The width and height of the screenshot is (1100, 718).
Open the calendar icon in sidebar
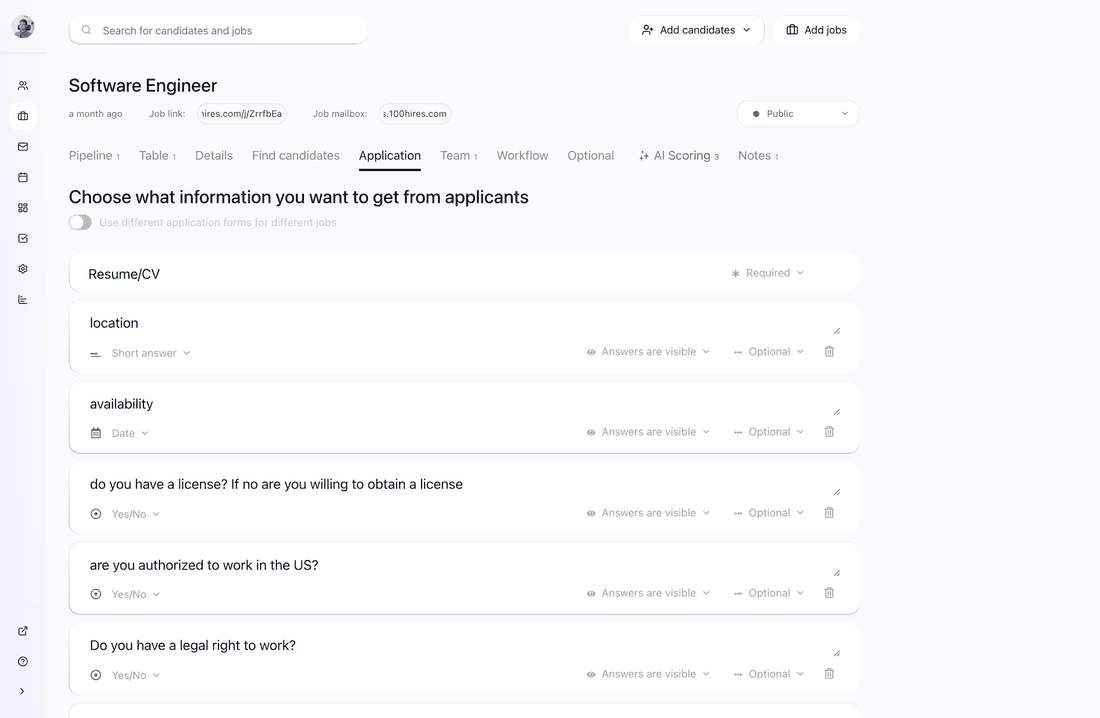[x=22, y=178]
